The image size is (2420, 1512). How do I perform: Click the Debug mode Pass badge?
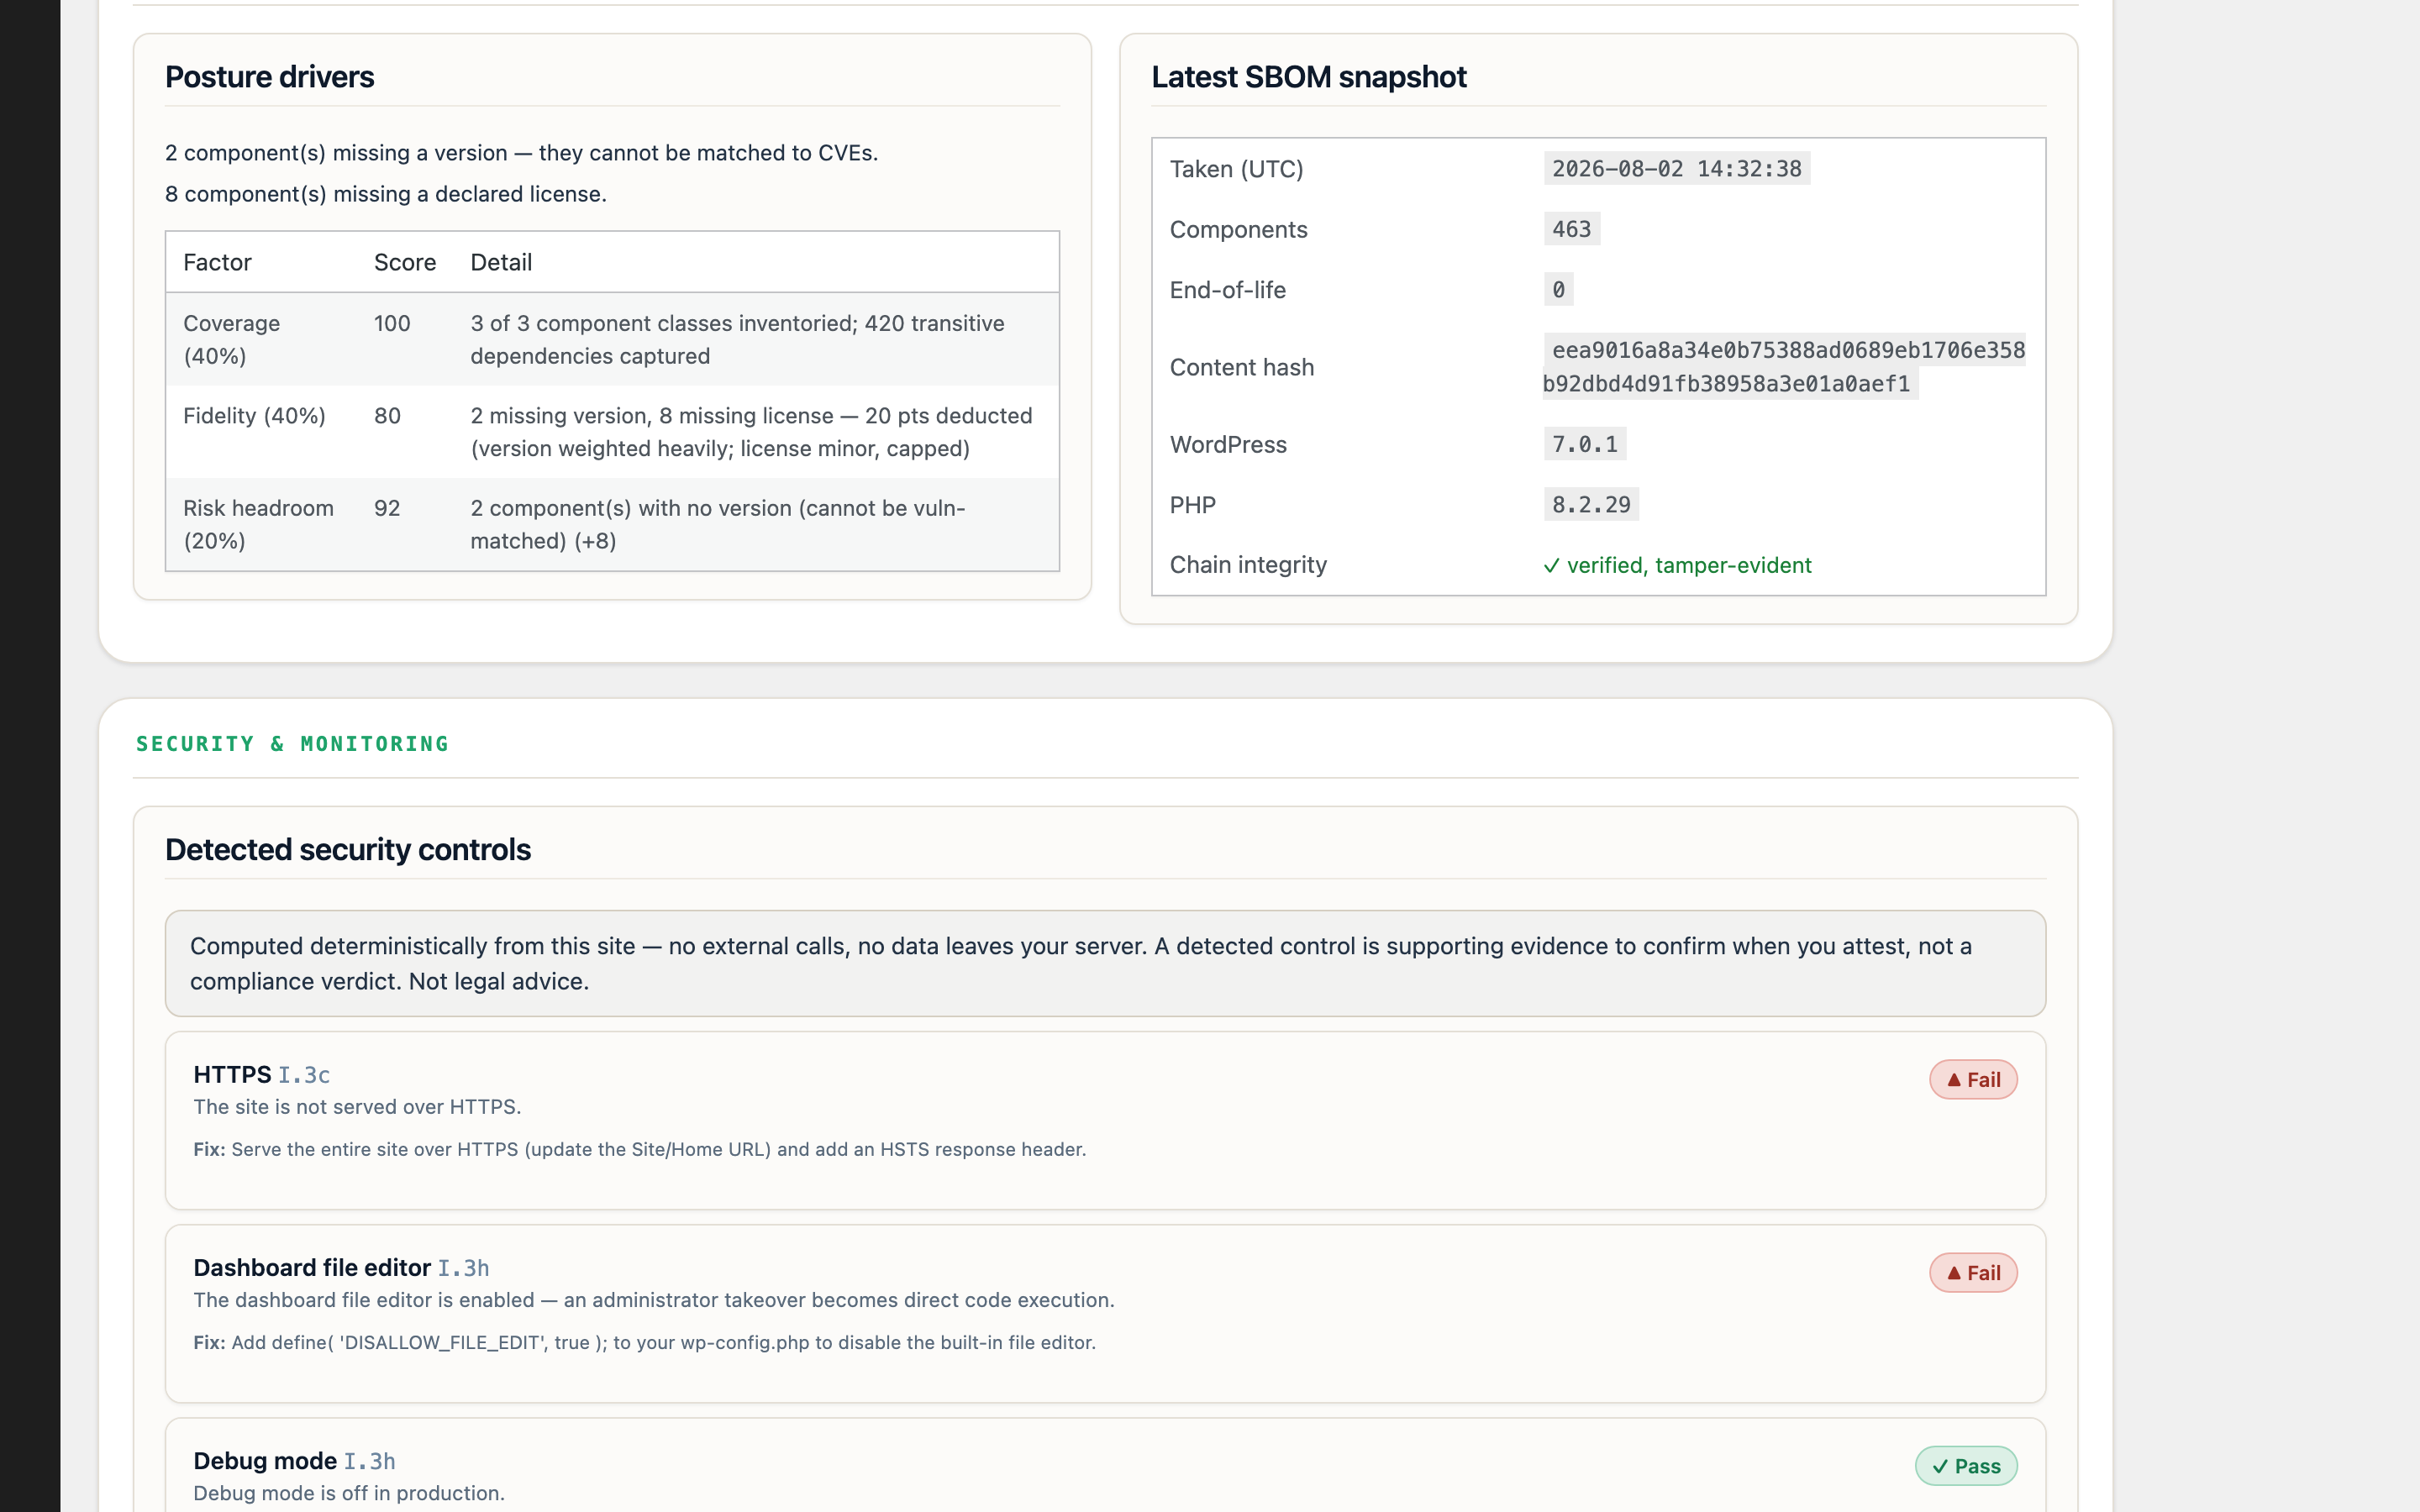tap(1965, 1466)
